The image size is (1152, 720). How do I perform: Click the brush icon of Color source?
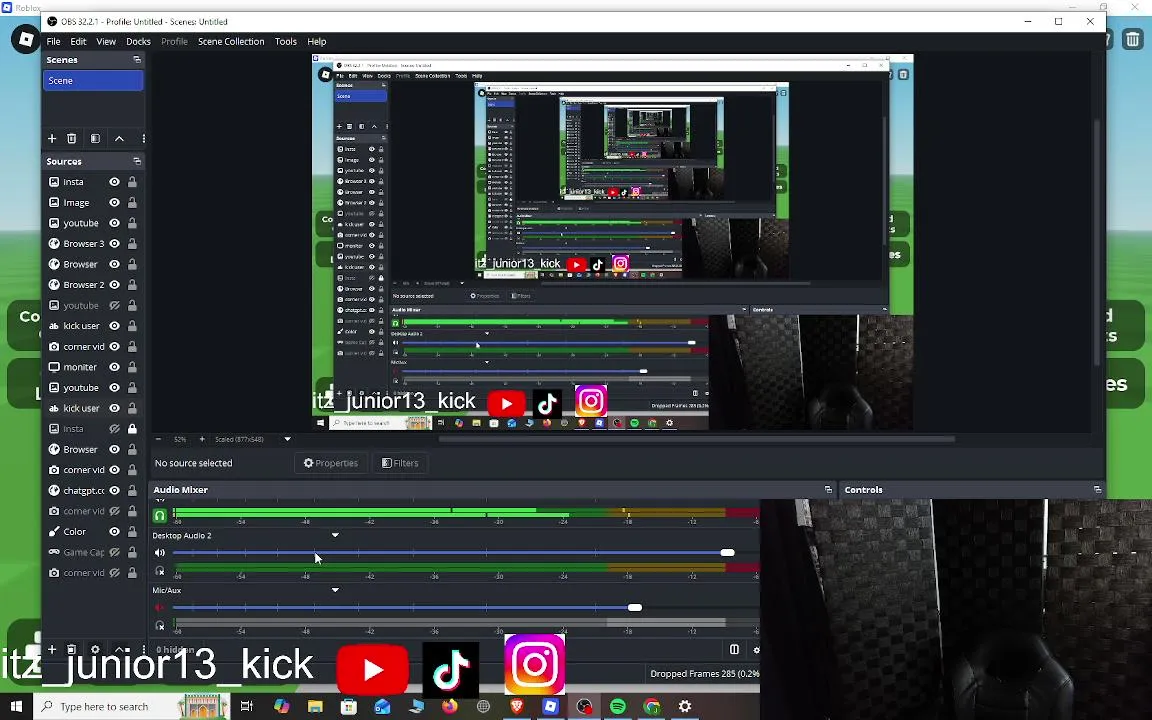coord(54,531)
